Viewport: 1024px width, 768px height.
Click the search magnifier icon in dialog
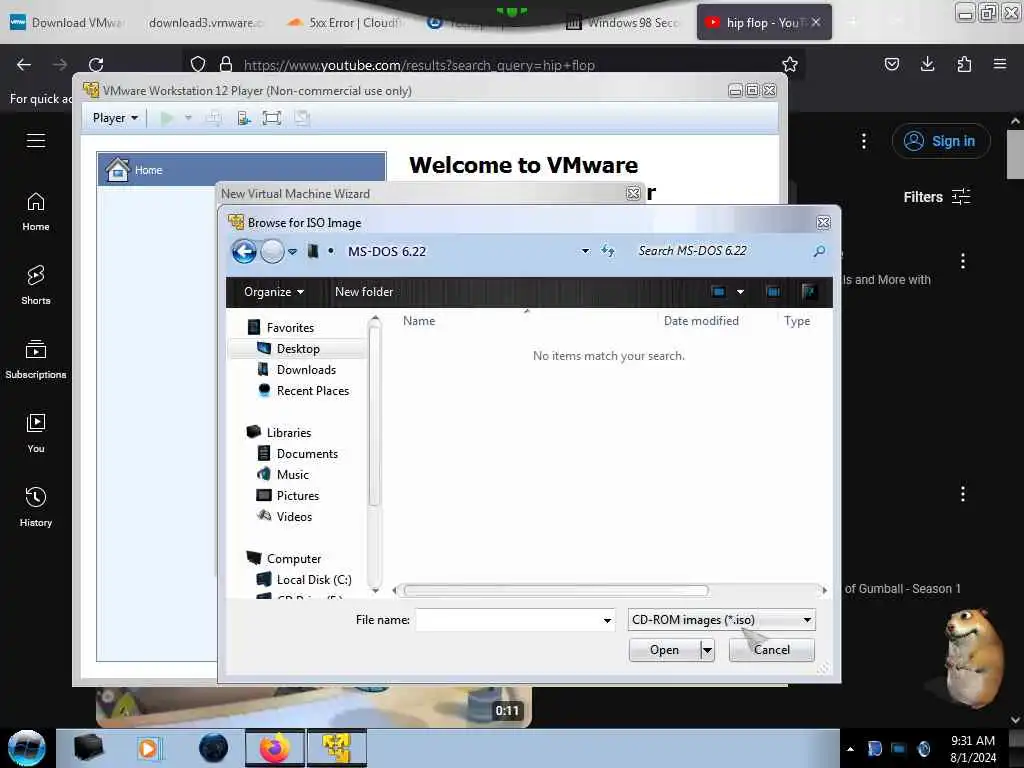coord(819,251)
